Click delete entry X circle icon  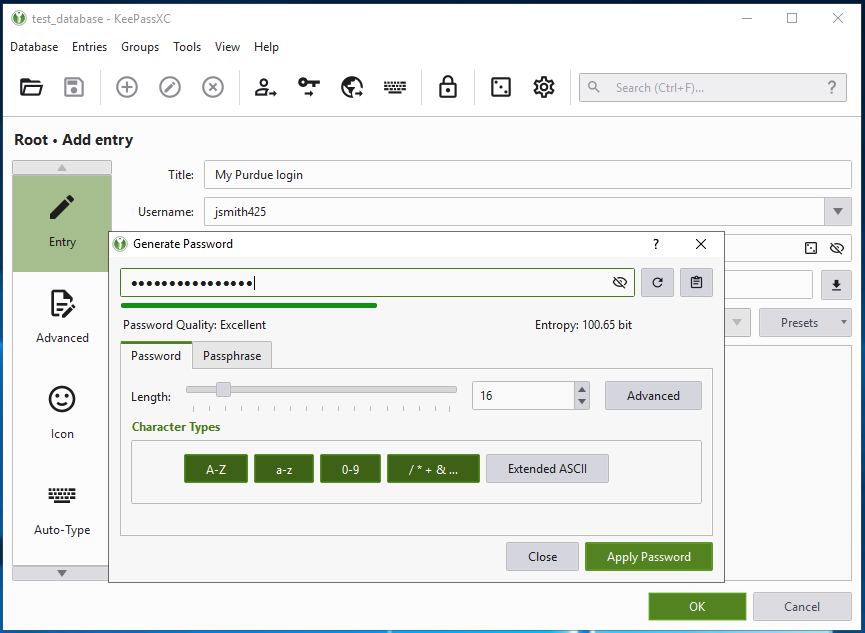(213, 87)
